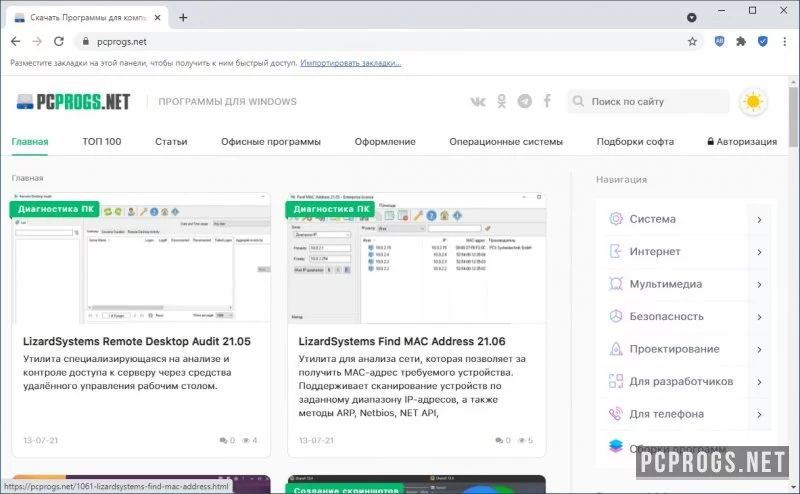
Task: Open 'LizardSystems Find MAC Address 21.06' title
Action: (402, 341)
